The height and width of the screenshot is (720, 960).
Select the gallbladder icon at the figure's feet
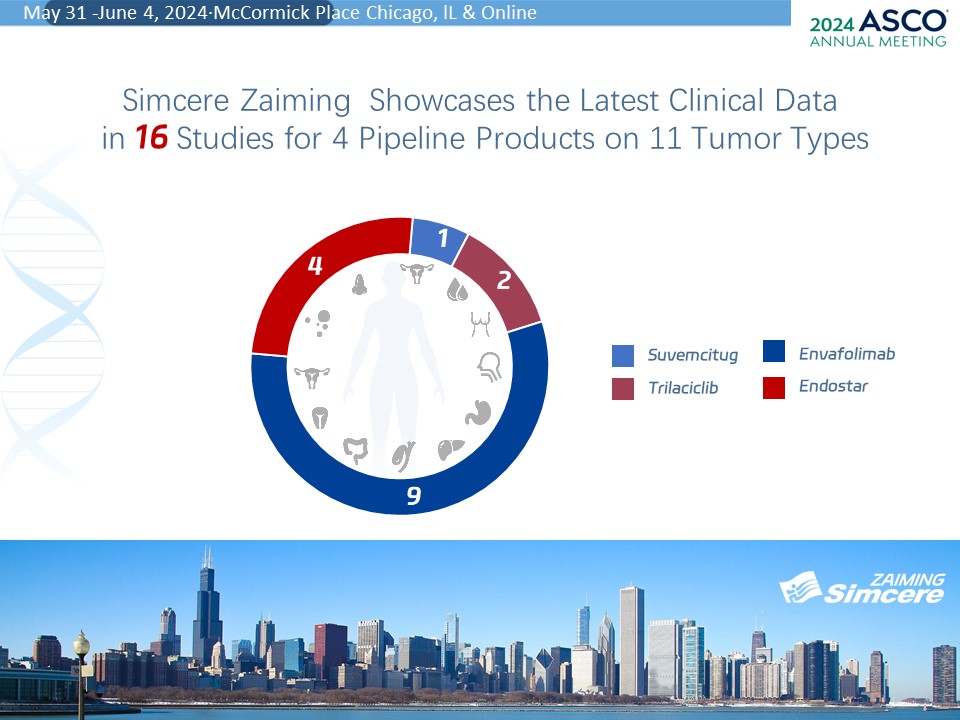[x=403, y=456]
